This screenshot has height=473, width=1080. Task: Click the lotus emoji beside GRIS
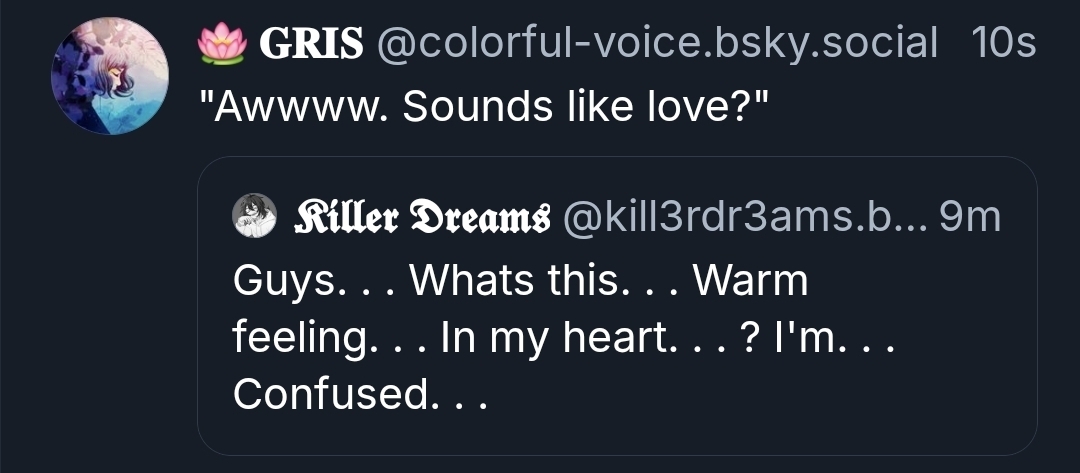(x=222, y=44)
